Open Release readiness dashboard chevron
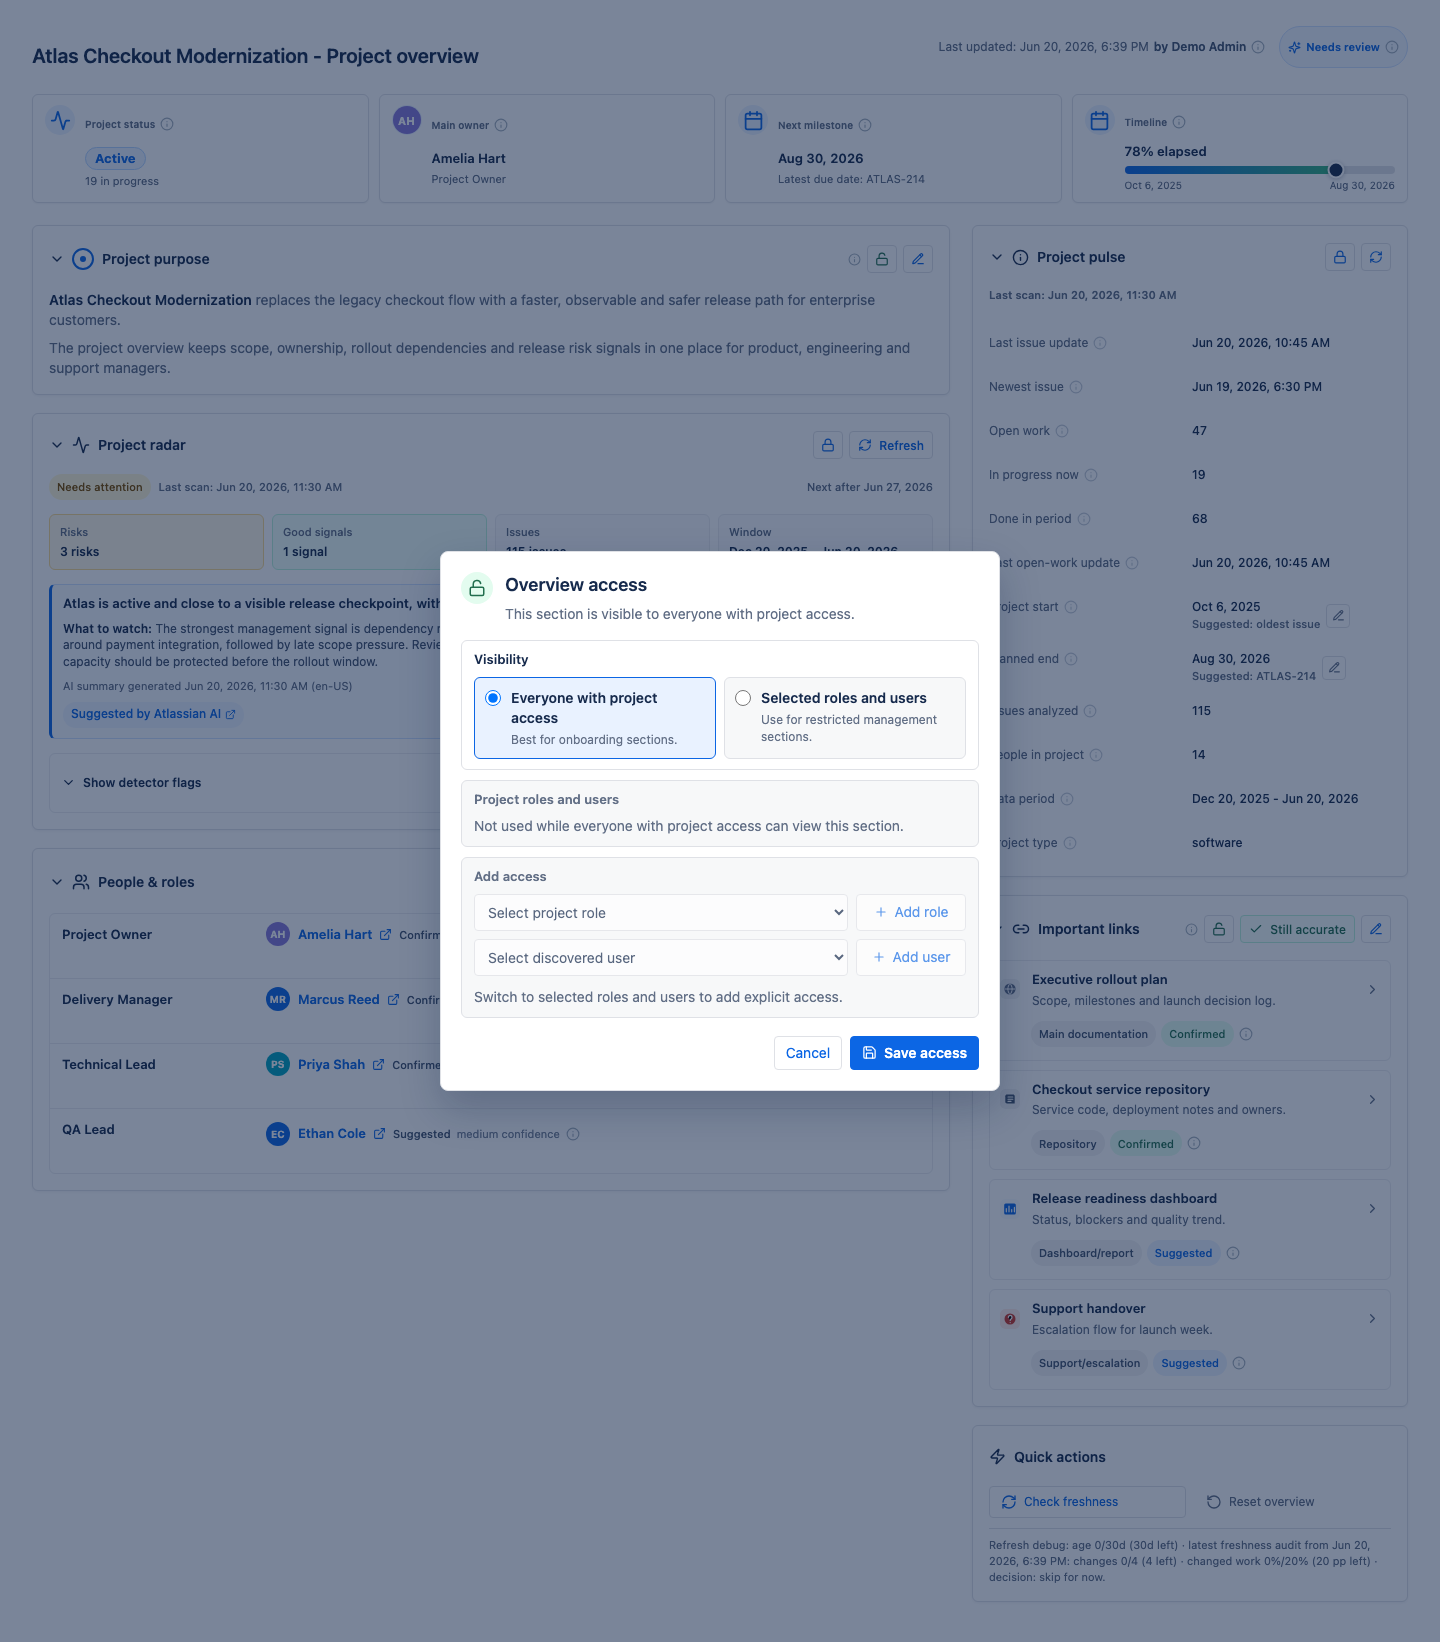 (1372, 1209)
